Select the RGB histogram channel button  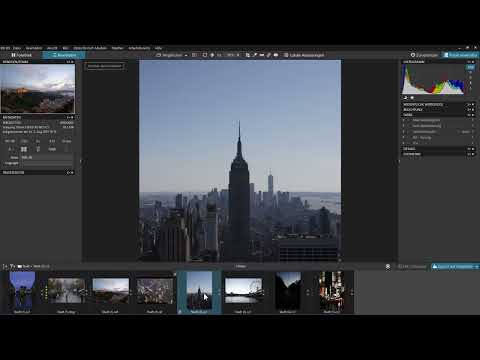point(470,67)
